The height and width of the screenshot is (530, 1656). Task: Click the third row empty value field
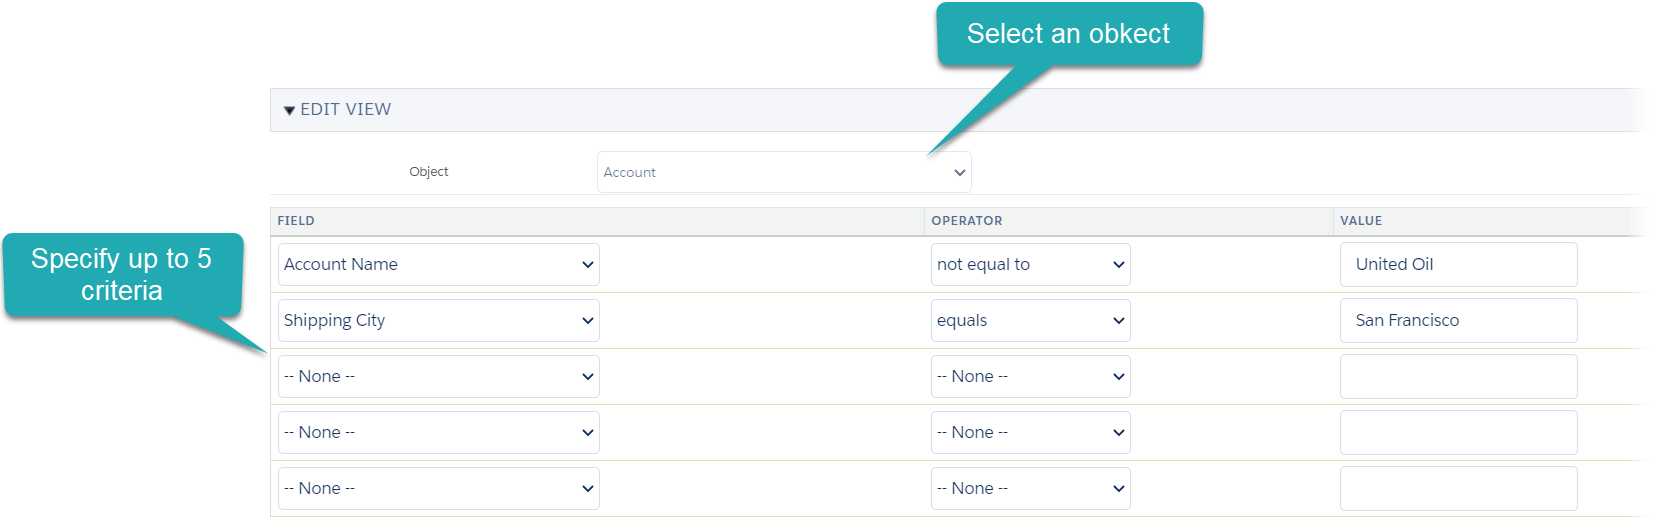coord(1458,376)
